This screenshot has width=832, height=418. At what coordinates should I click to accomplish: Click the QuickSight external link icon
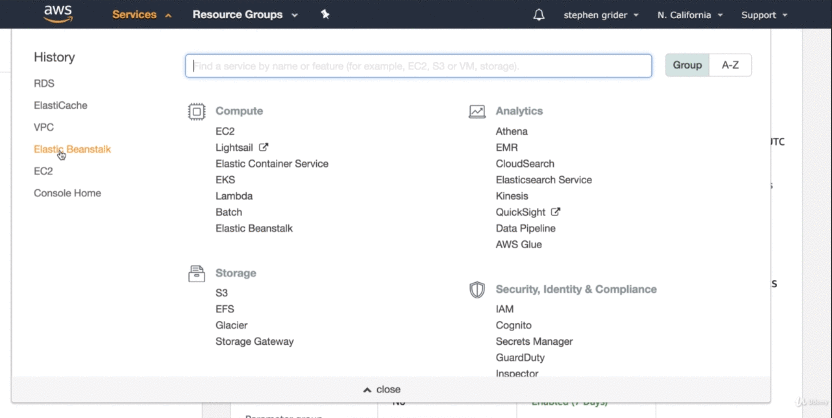[x=556, y=212]
